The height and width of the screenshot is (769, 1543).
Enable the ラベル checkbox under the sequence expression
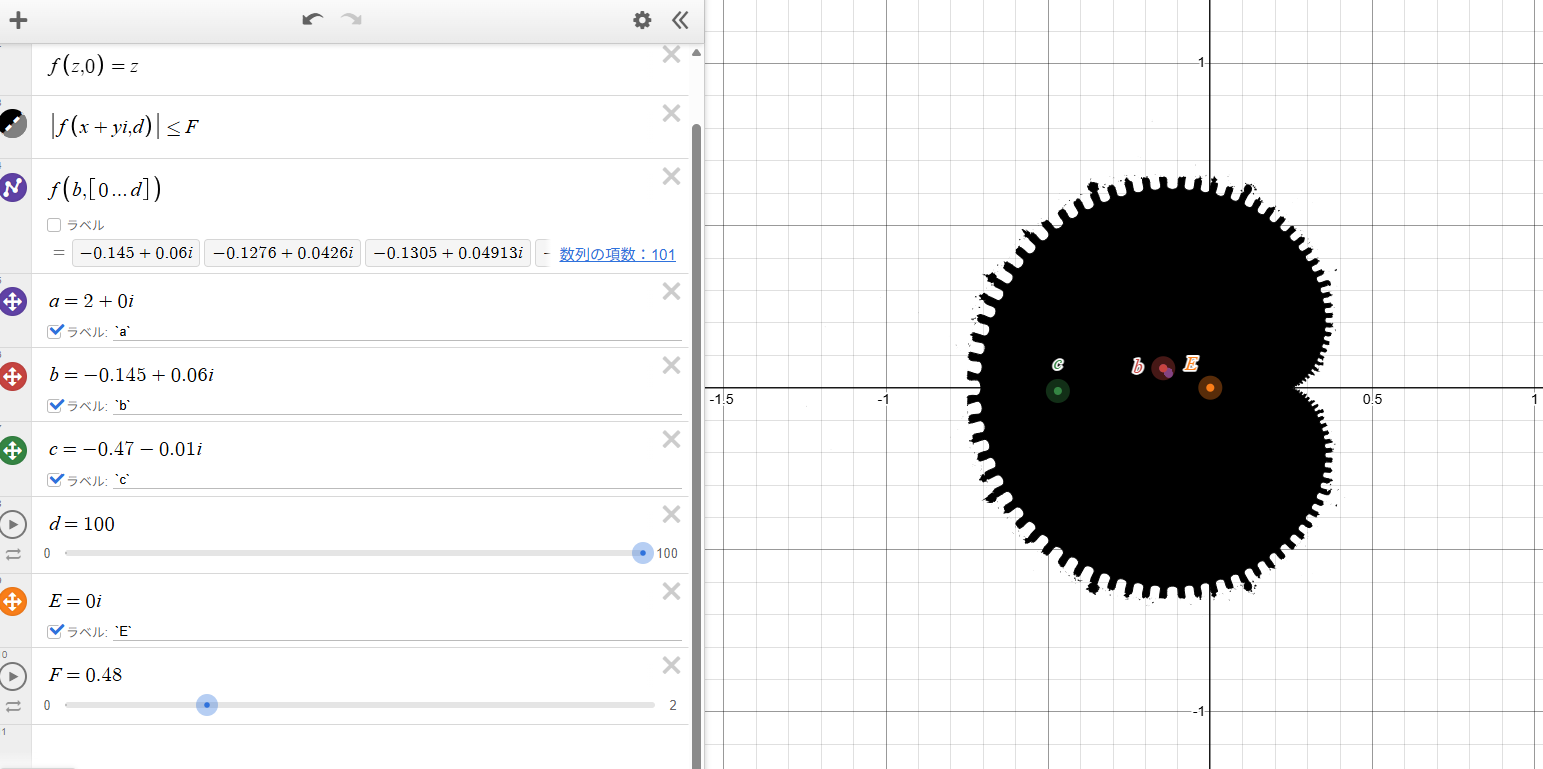click(53, 224)
